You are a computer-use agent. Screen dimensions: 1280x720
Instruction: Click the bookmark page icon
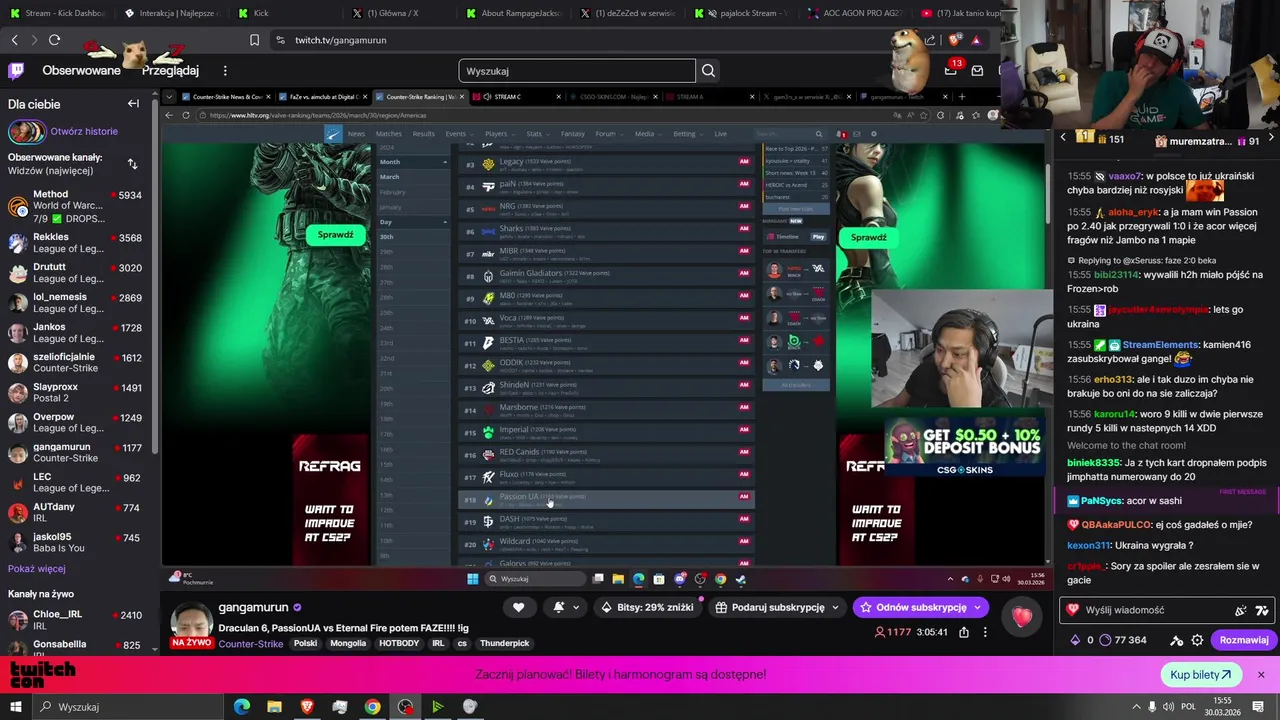254,40
